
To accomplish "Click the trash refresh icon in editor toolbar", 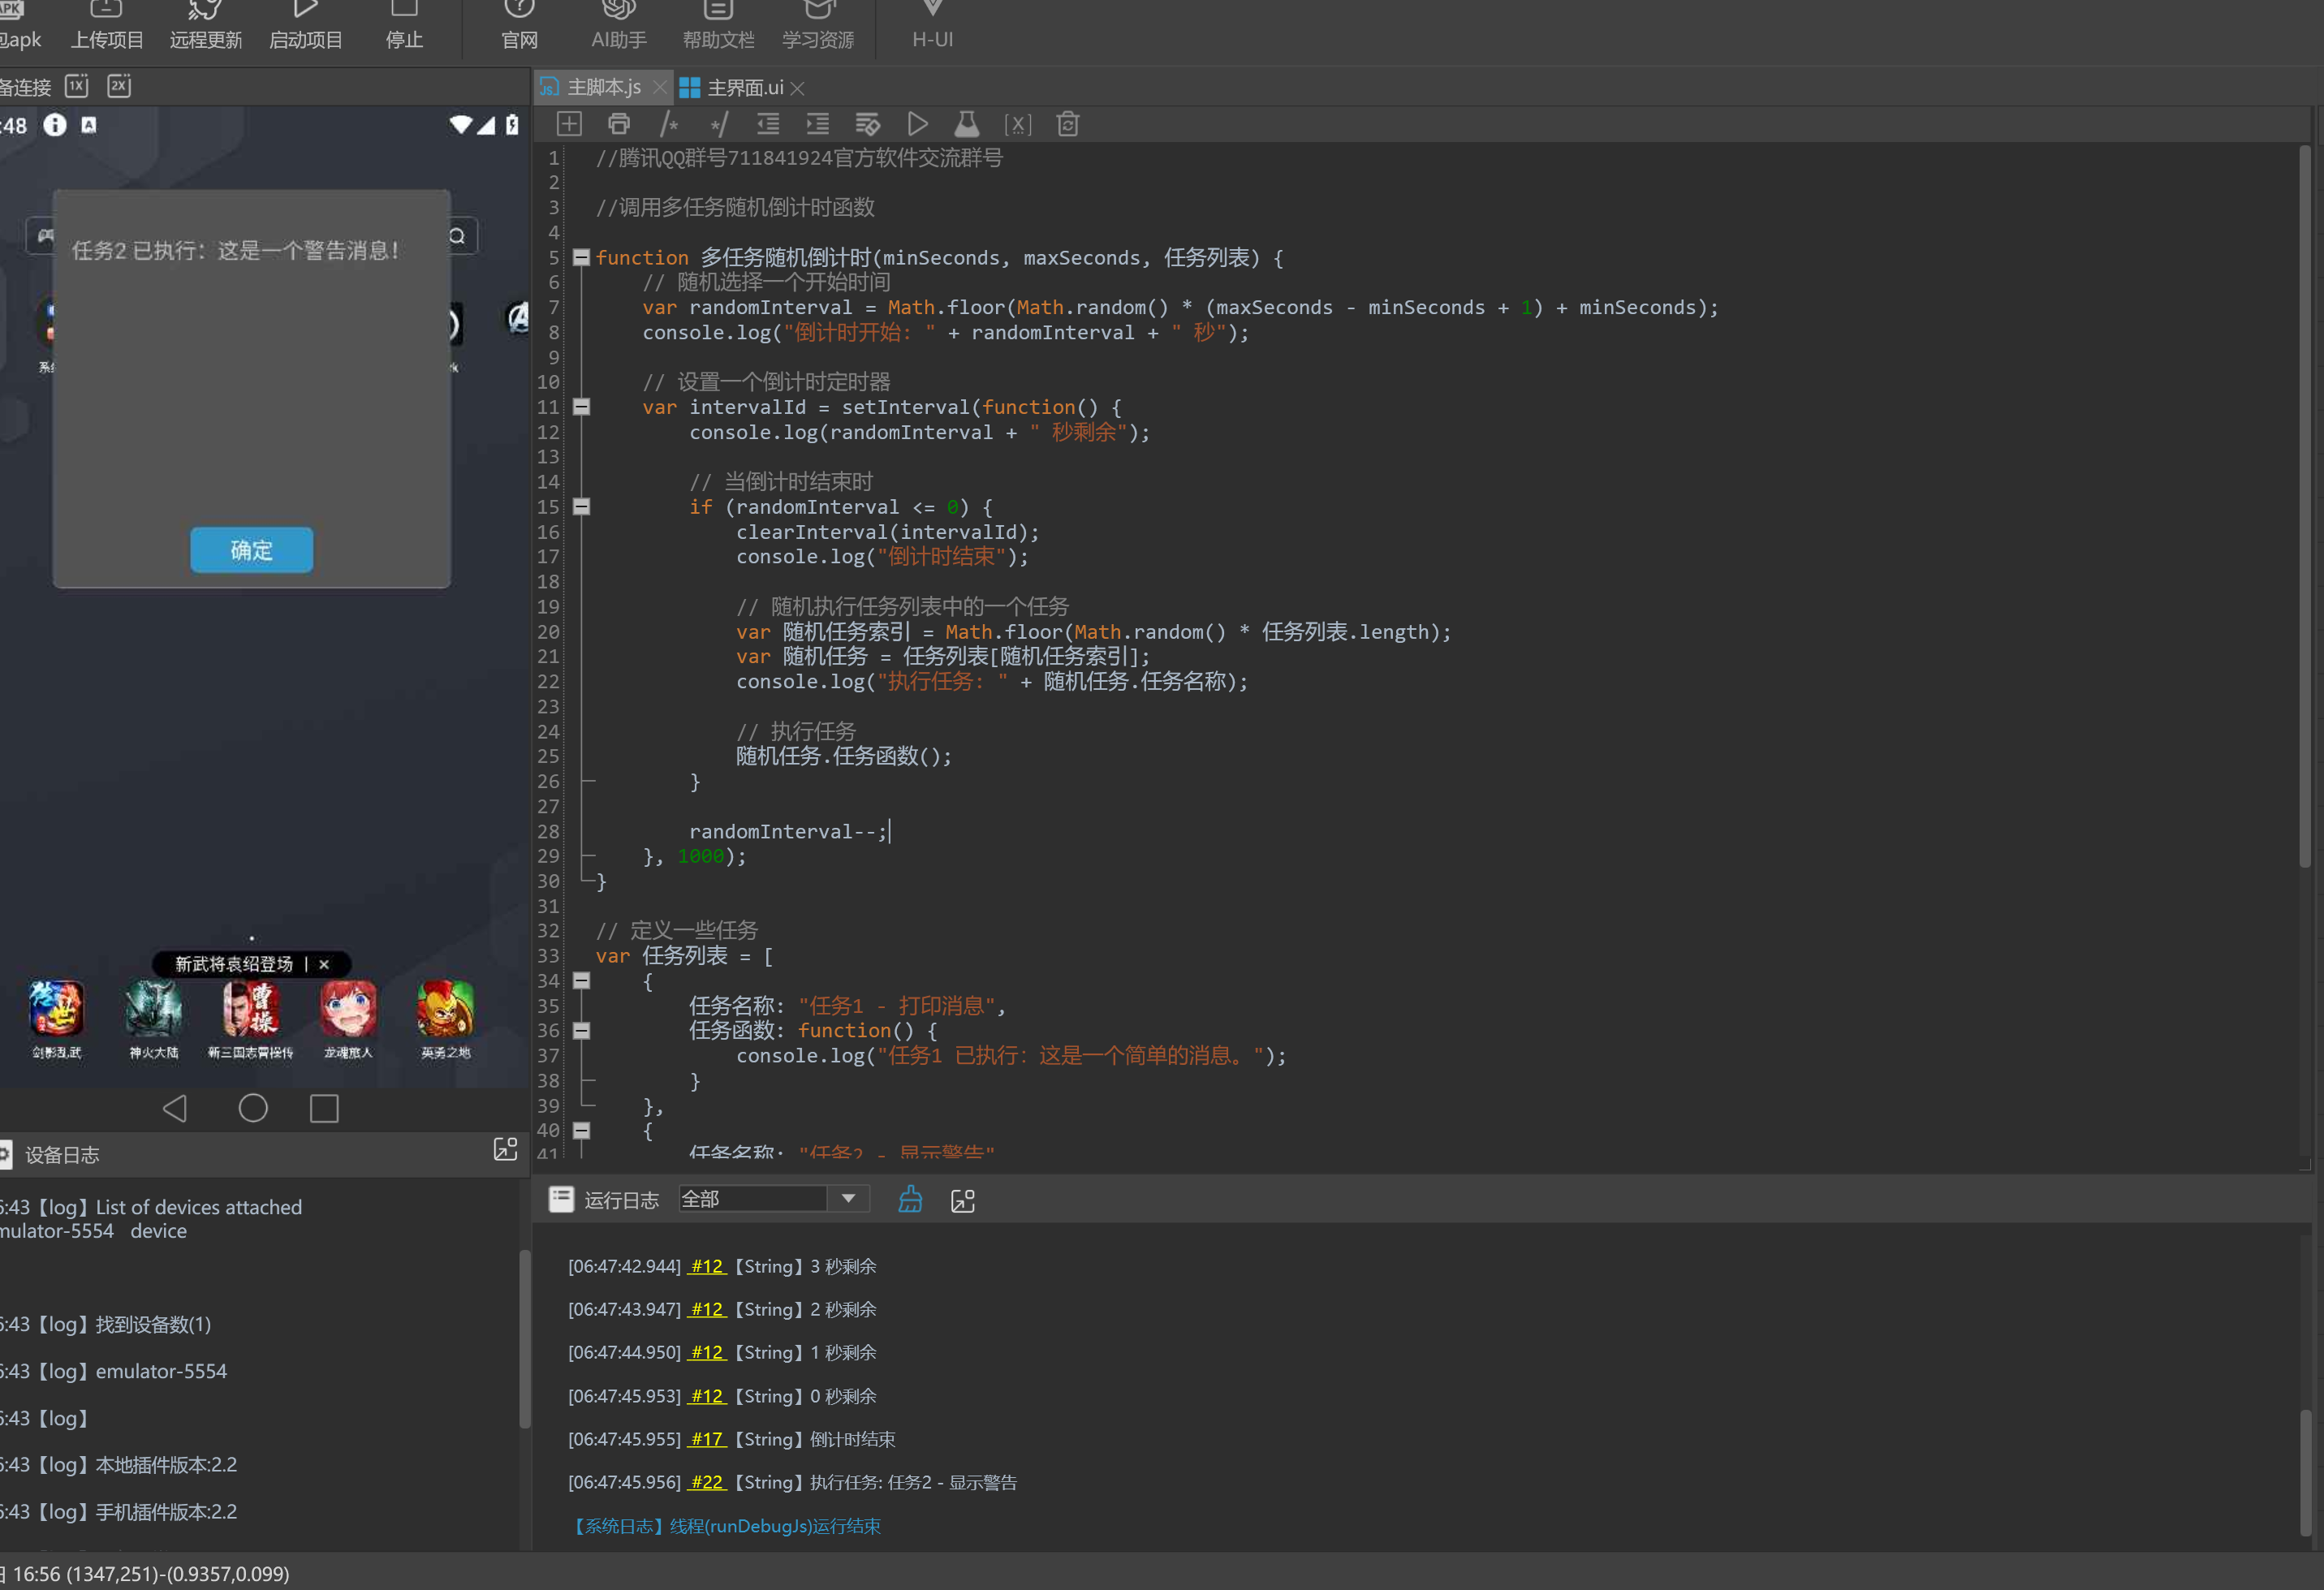I will (x=1068, y=124).
